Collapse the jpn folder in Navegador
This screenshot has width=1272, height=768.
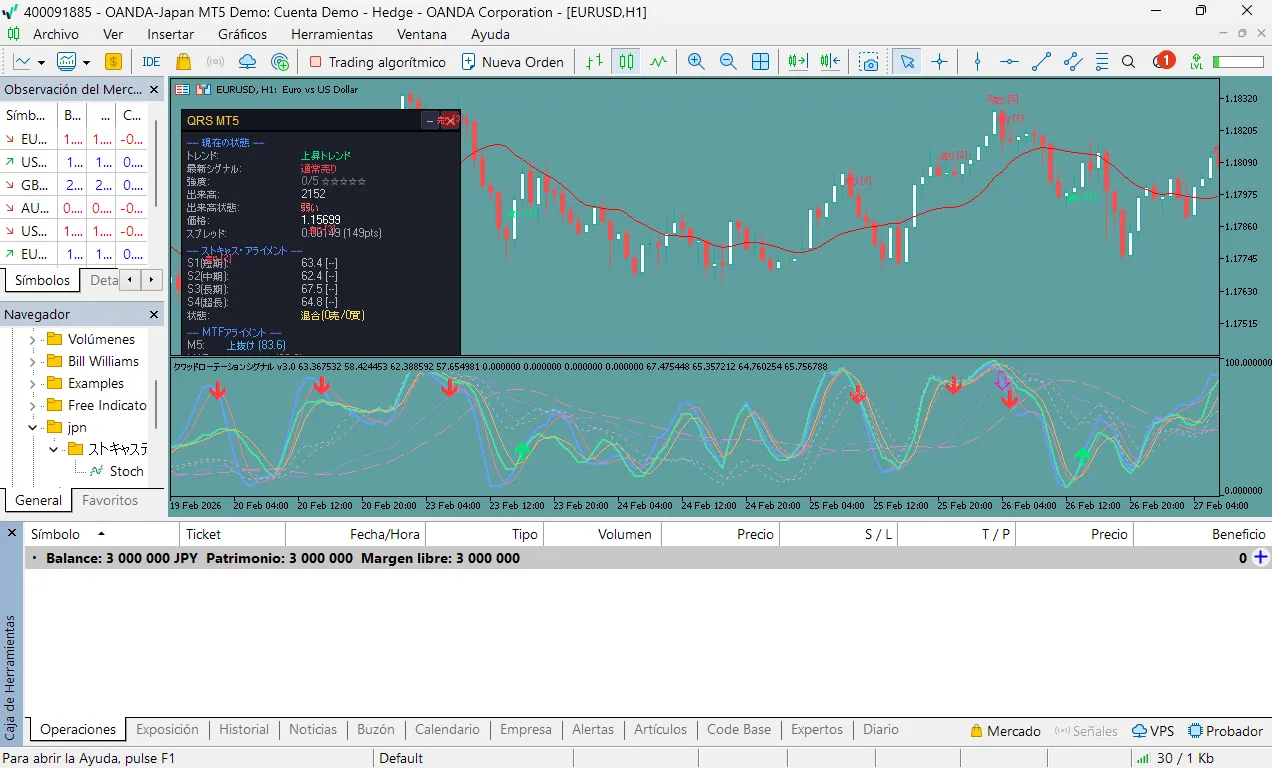[32, 427]
